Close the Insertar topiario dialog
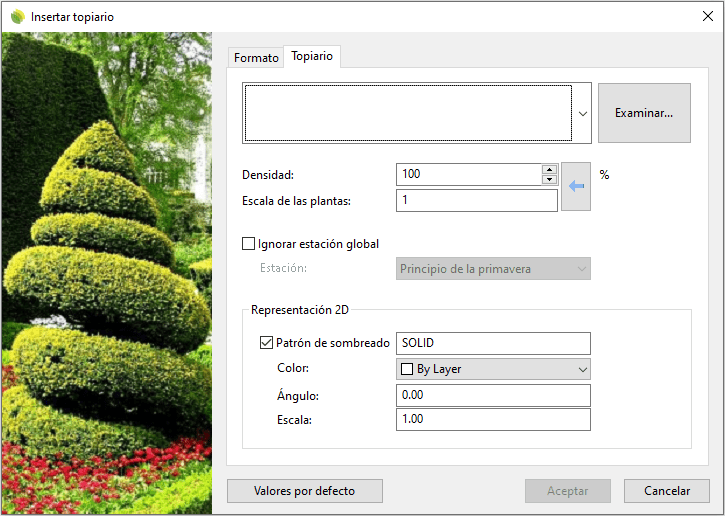The height and width of the screenshot is (516, 725). [707, 16]
